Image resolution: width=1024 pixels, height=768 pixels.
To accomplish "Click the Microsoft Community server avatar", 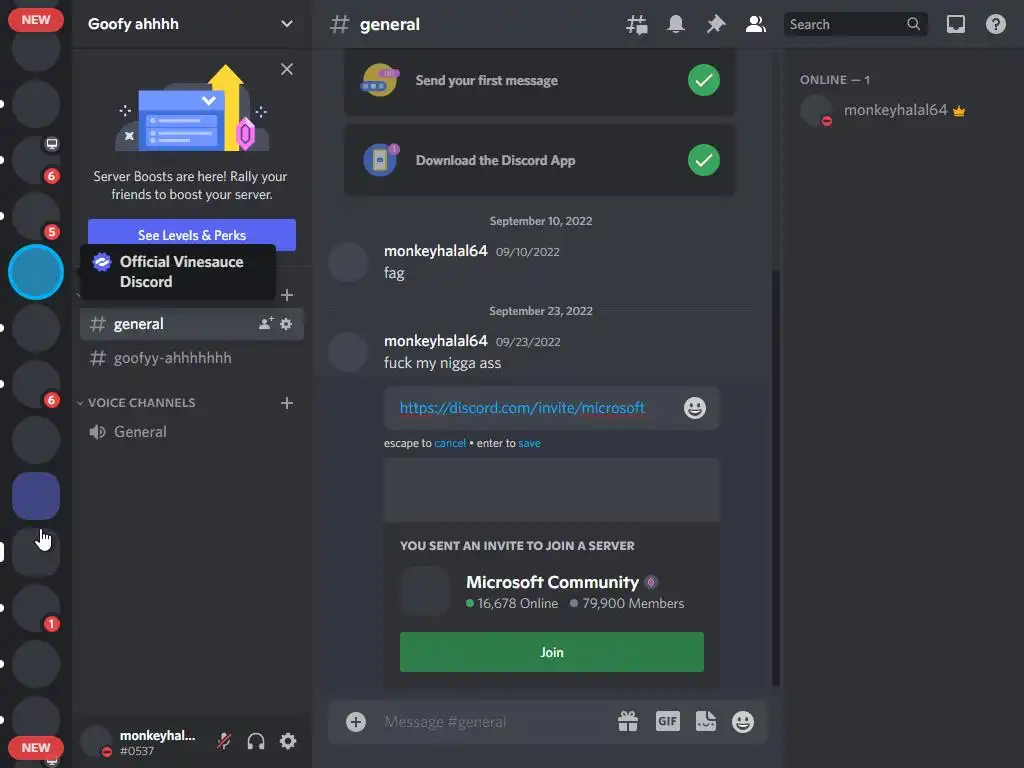I will tap(424, 592).
